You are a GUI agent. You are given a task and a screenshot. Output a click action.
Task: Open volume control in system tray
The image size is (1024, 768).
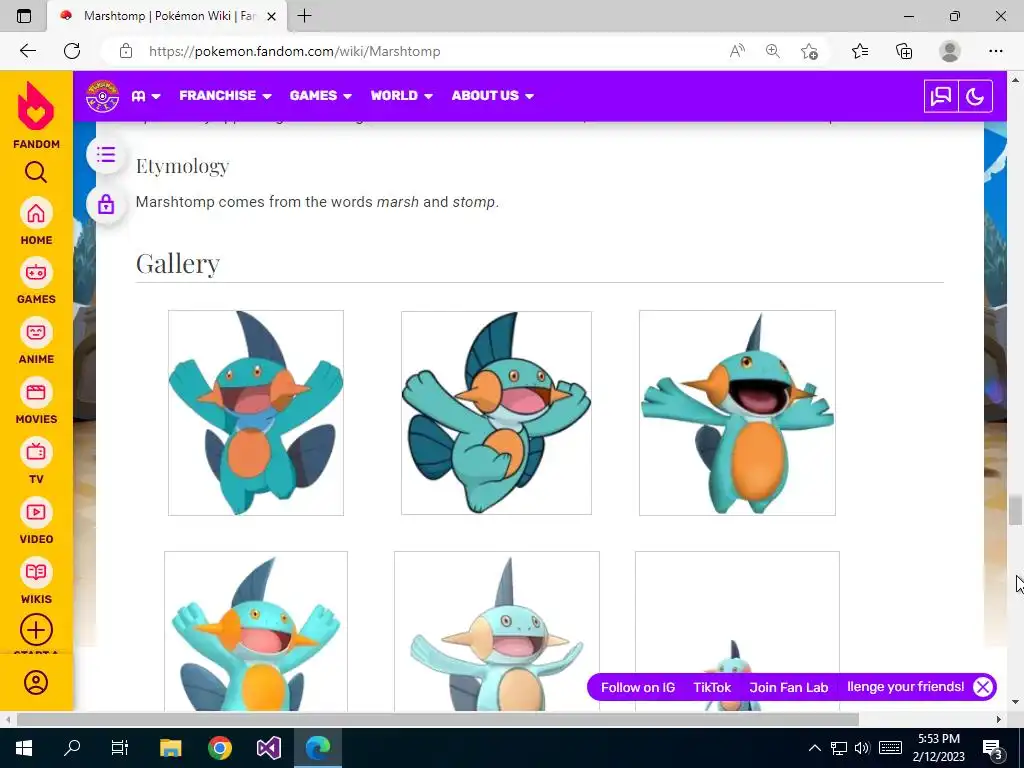tap(862, 748)
